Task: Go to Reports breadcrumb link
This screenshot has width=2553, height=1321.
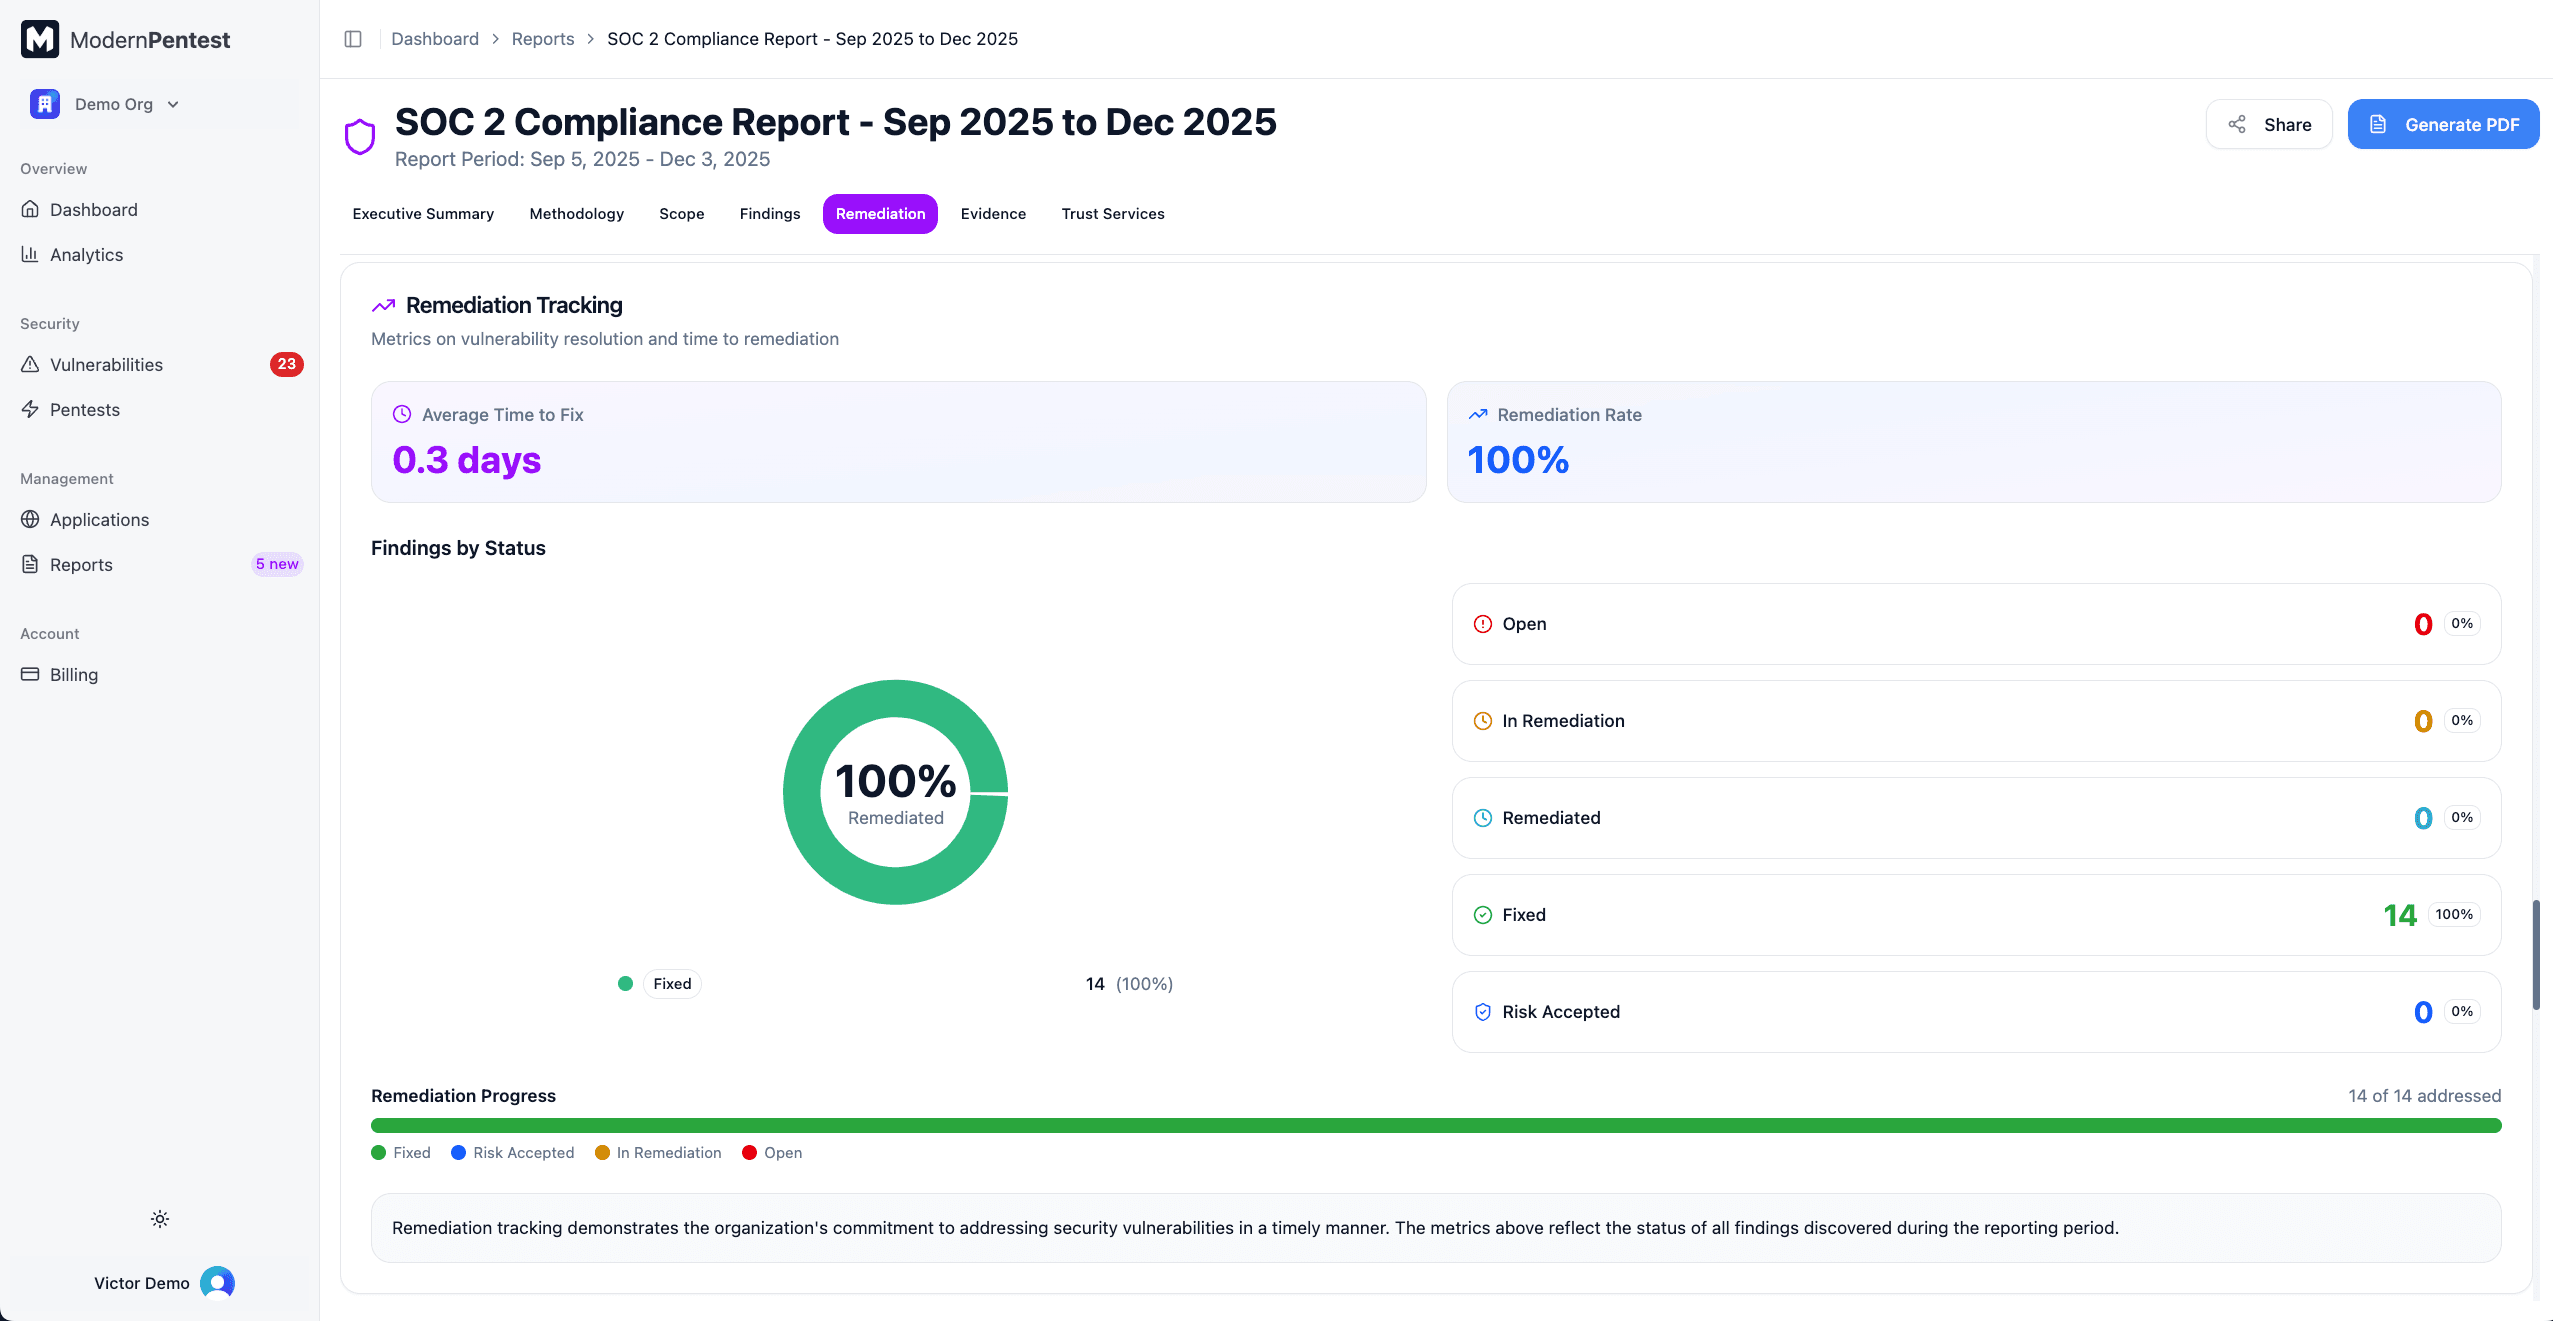Action: point(542,39)
